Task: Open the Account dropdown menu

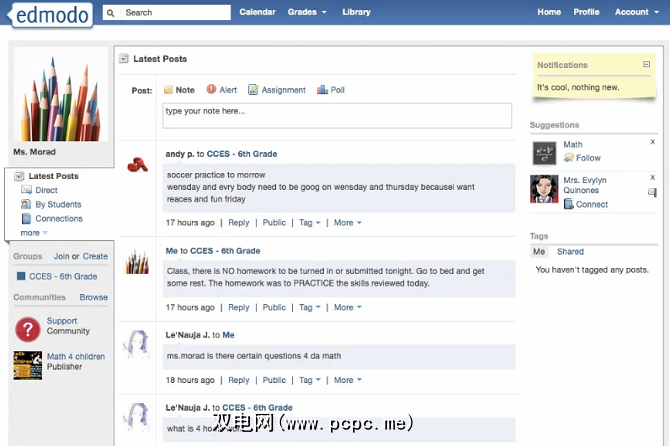Action: (x=637, y=12)
